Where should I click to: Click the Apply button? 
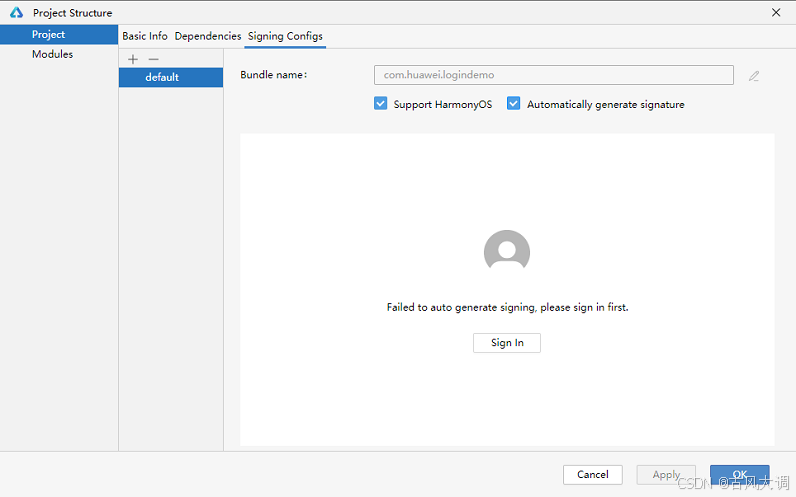tap(666, 475)
